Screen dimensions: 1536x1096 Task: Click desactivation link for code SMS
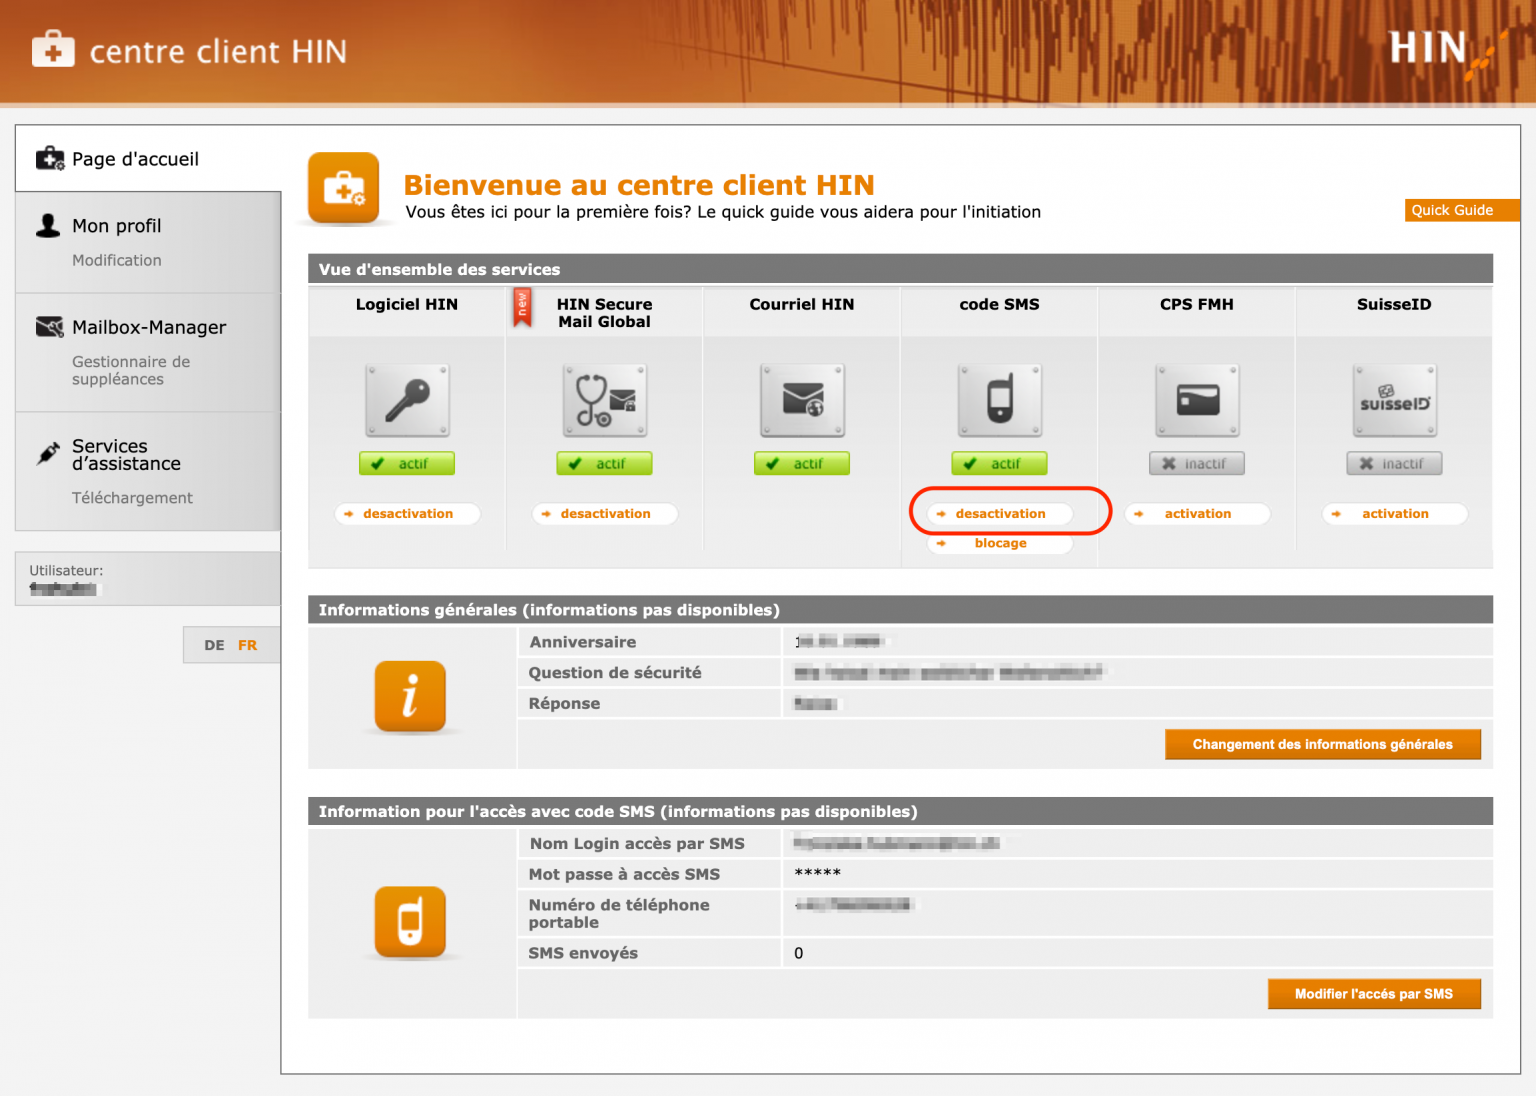click(1000, 513)
